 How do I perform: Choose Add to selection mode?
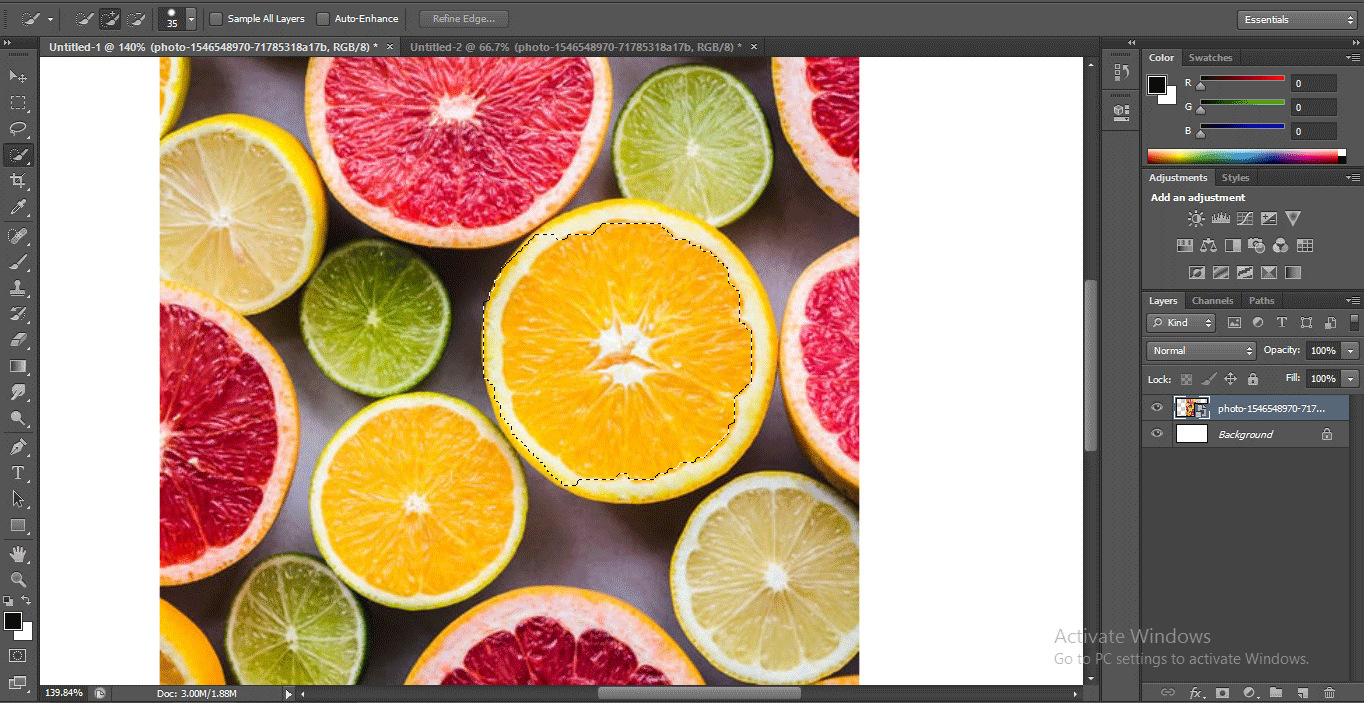coord(110,19)
